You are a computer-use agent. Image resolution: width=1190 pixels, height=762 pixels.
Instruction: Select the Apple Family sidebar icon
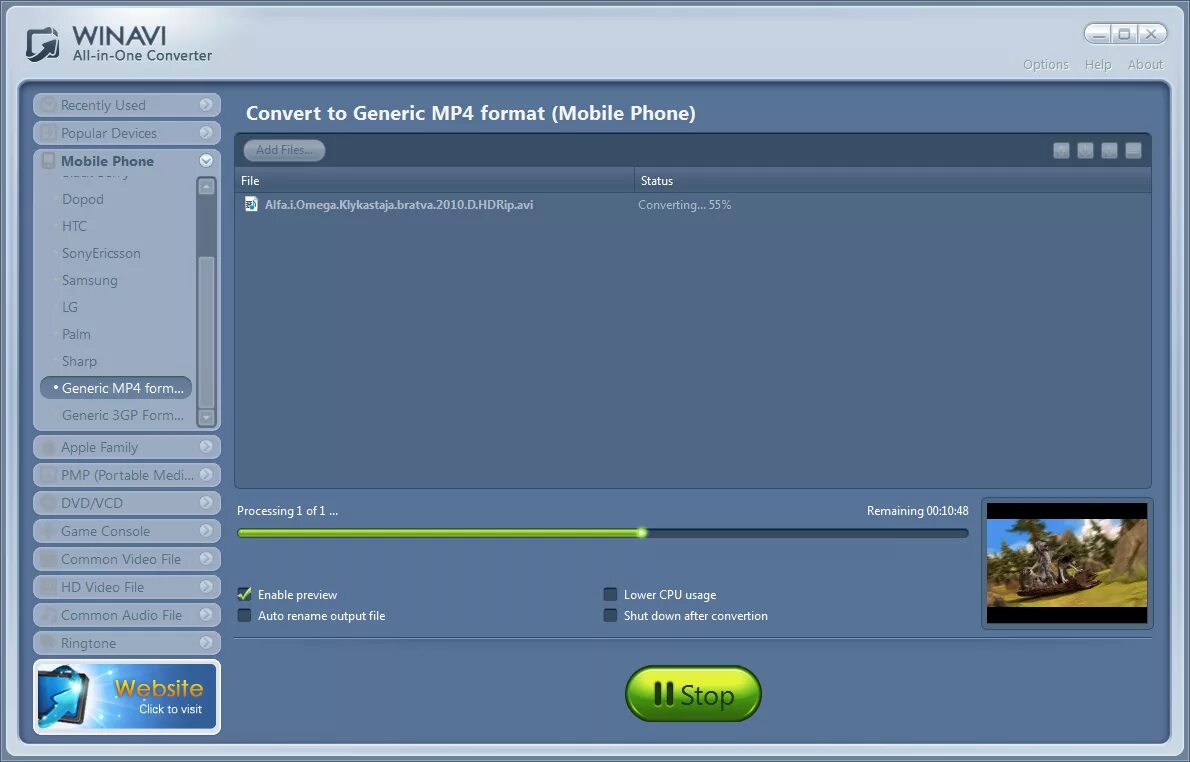[x=48, y=446]
